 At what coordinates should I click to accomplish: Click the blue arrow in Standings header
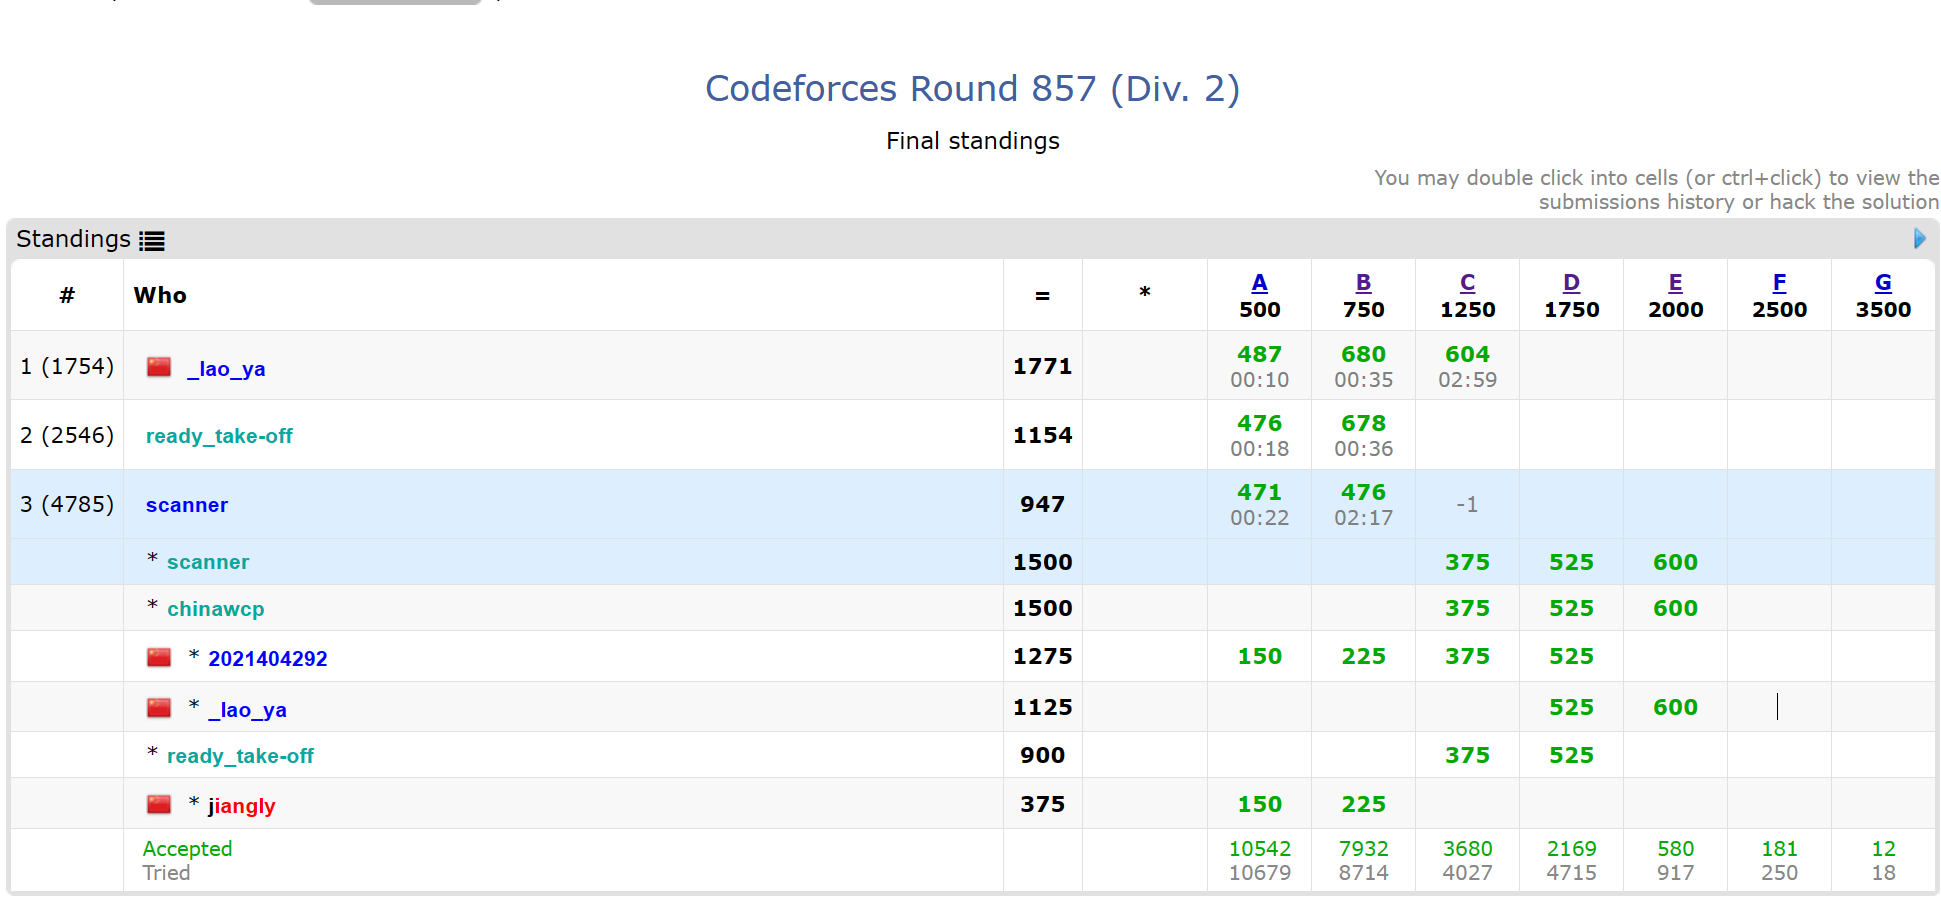[x=1919, y=238]
